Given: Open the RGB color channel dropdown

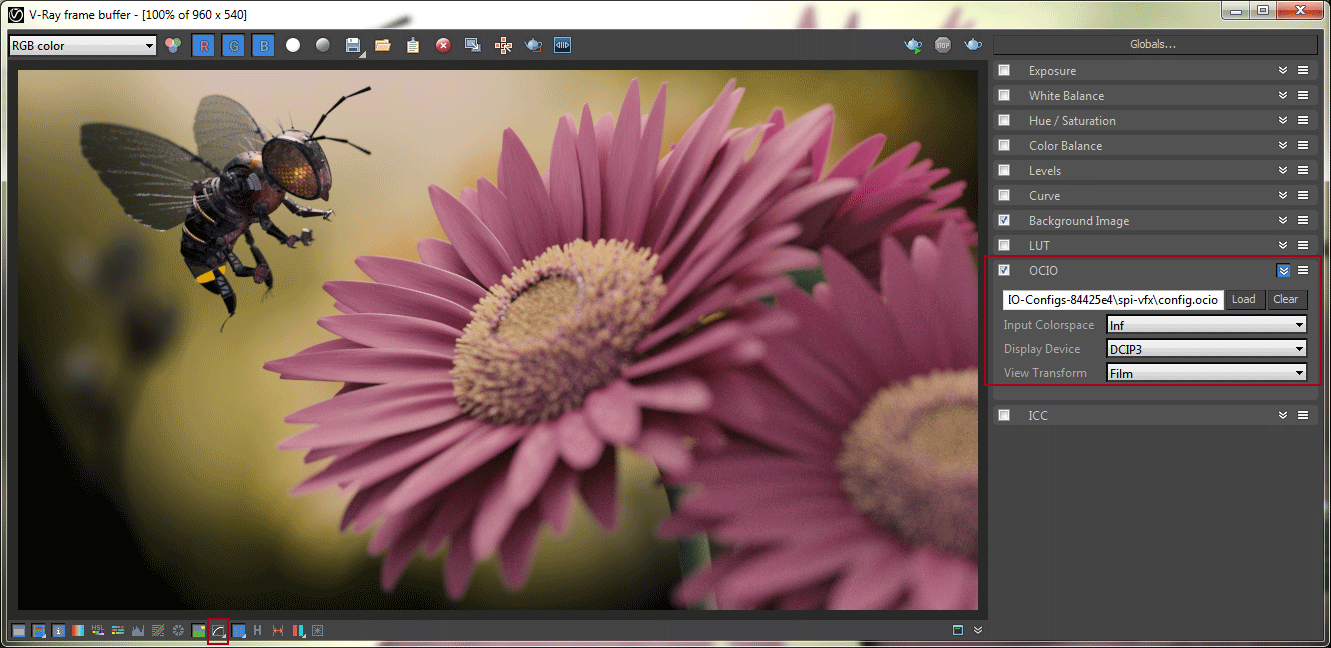Looking at the screenshot, I should [x=83, y=46].
